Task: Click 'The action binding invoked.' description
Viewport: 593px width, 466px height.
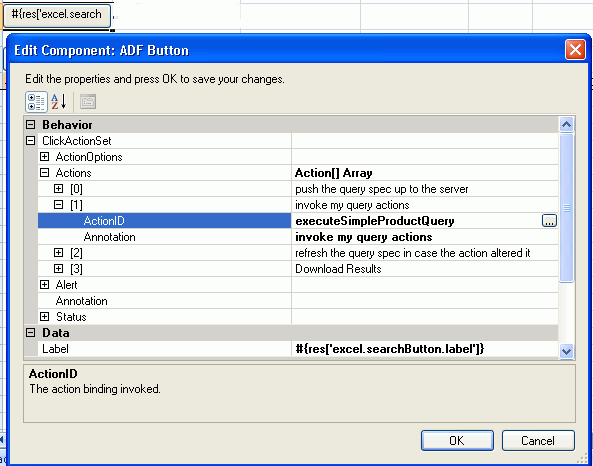Action: 95,389
